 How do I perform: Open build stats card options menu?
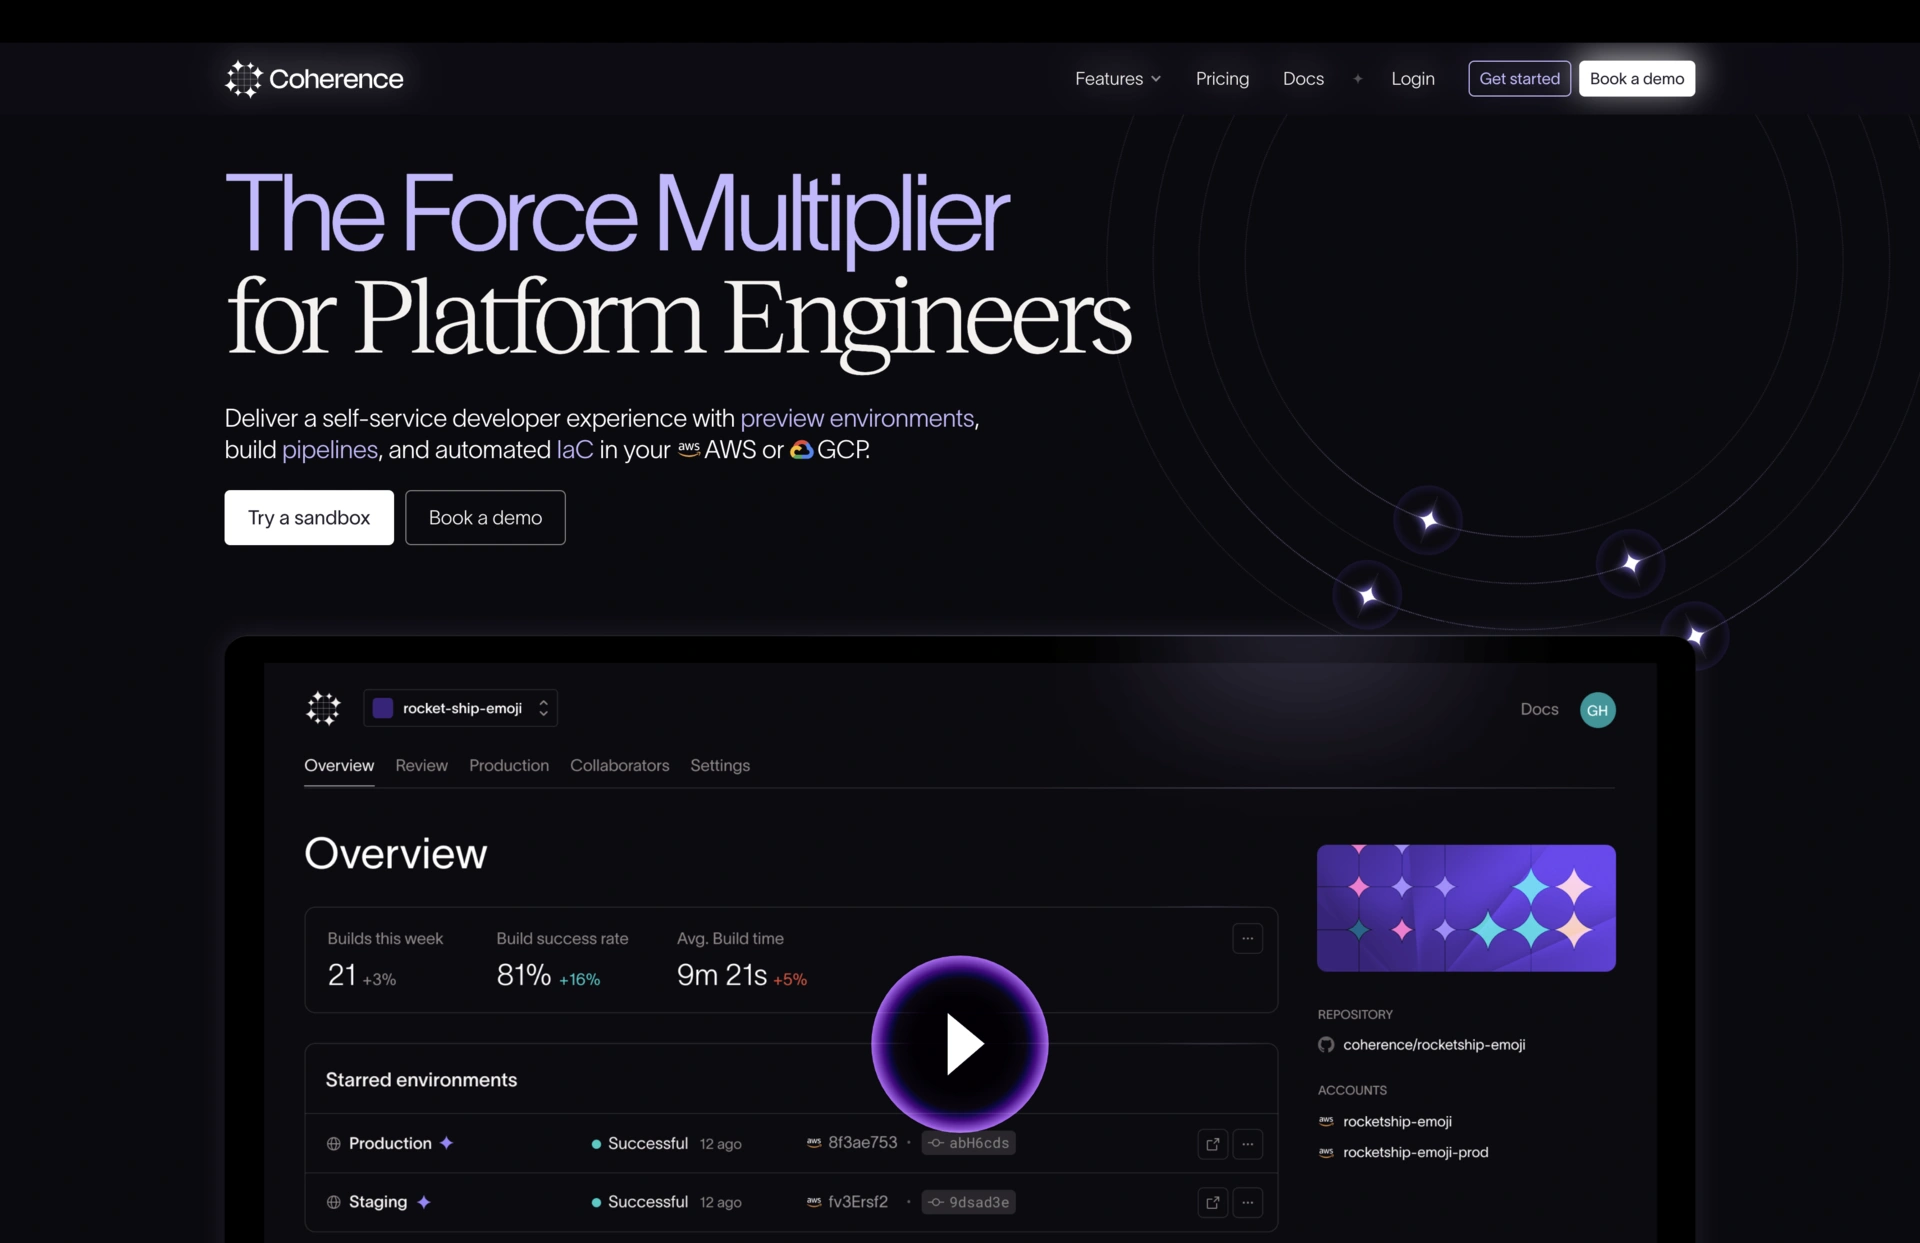1247,938
